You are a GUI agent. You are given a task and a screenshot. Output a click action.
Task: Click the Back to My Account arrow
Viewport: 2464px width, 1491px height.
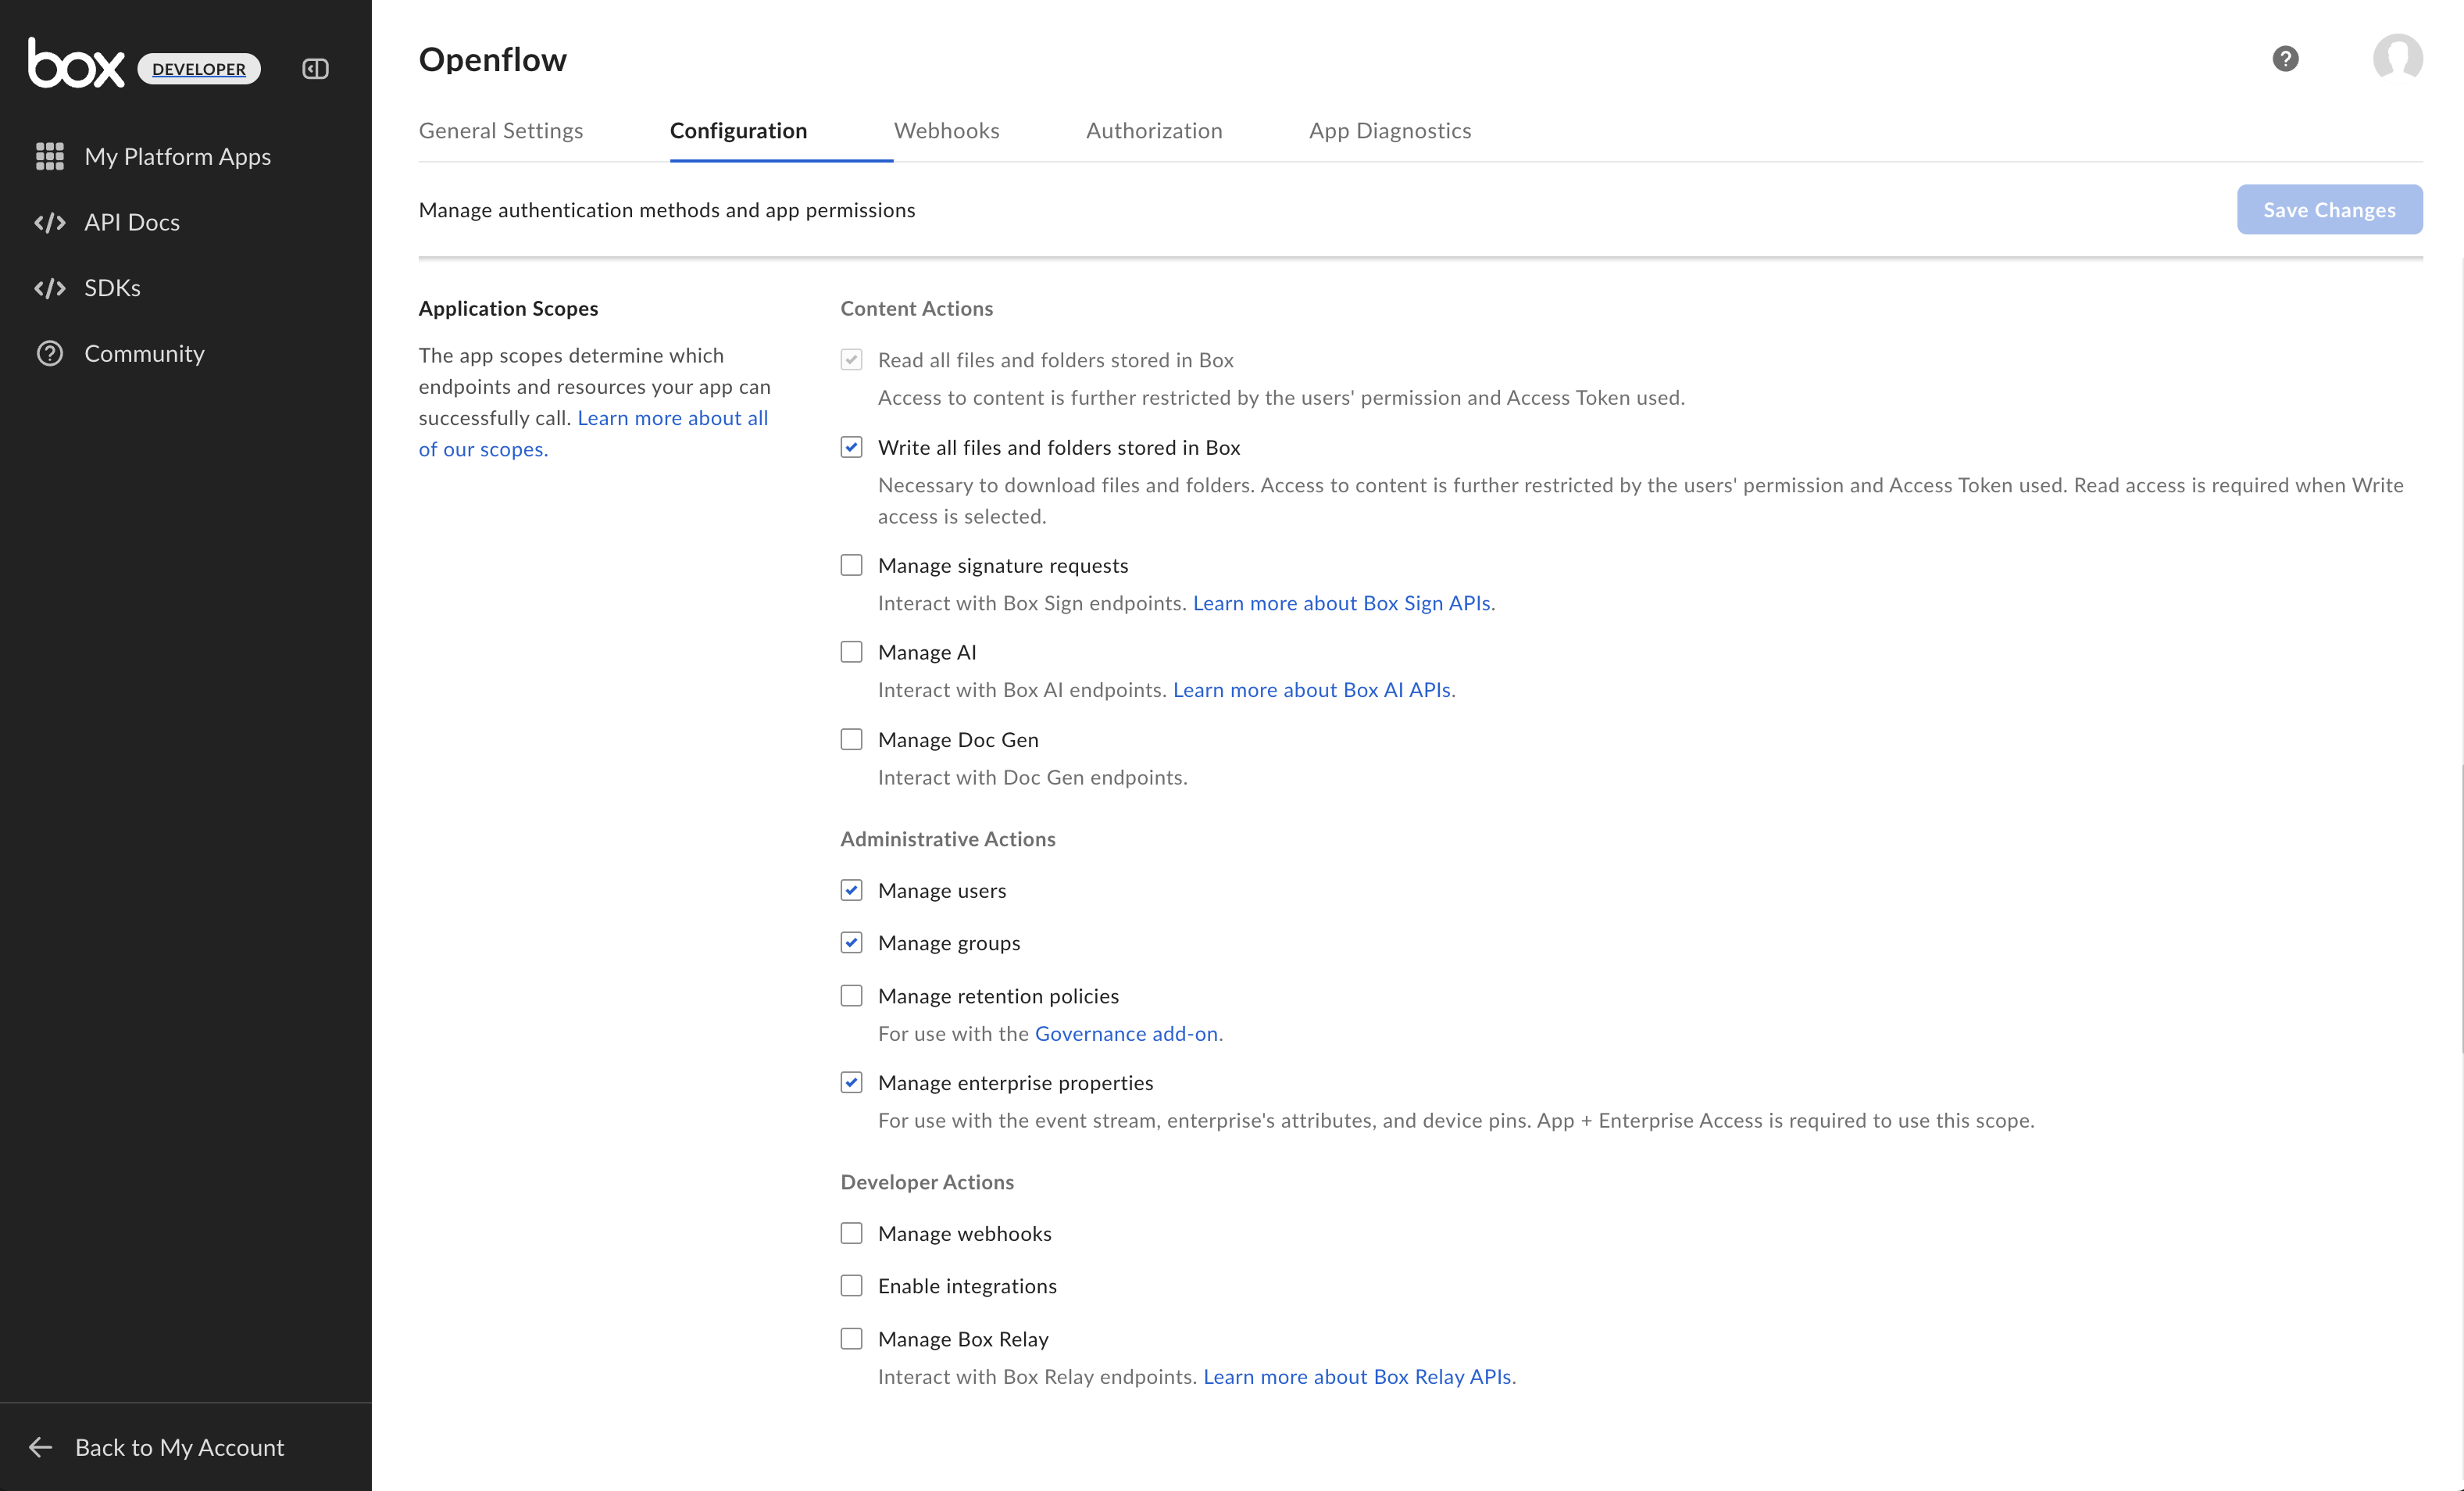41,1447
